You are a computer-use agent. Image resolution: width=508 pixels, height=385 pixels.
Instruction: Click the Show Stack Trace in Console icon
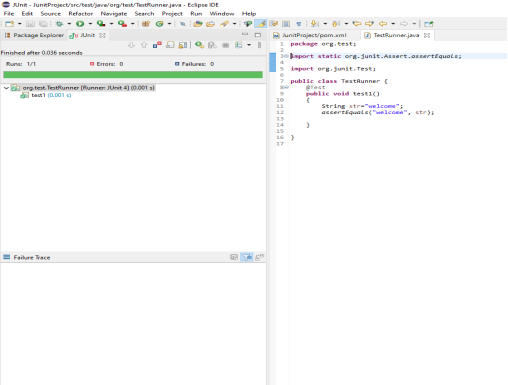(234, 257)
